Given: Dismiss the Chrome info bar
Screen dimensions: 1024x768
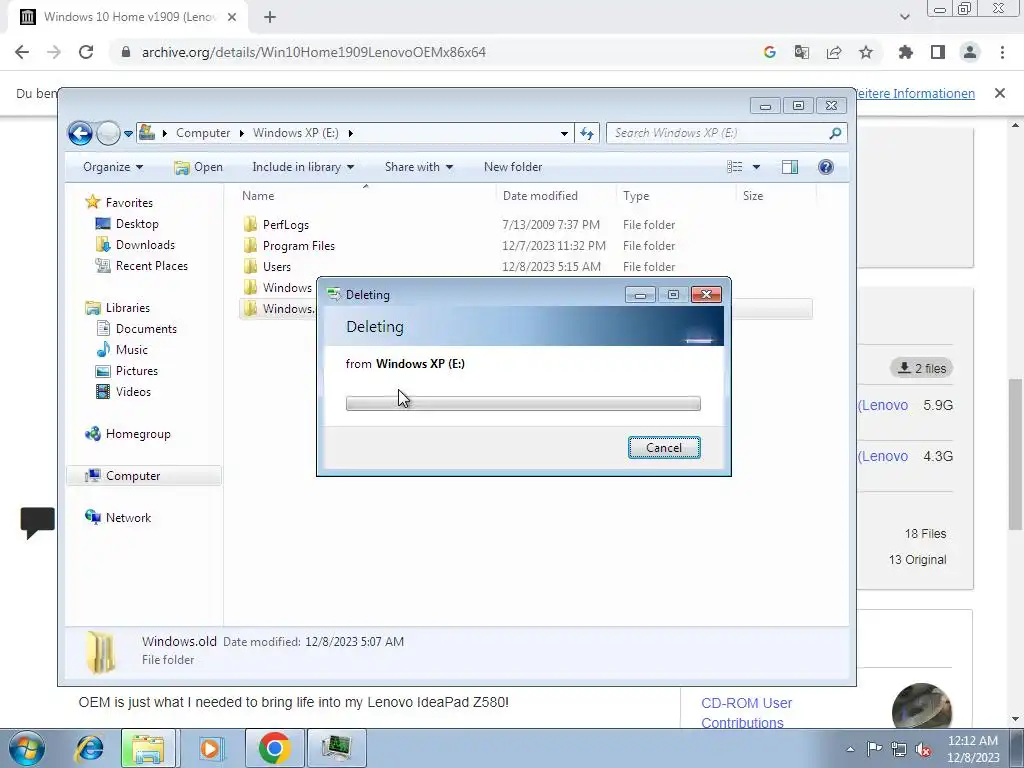Looking at the screenshot, I should pyautogui.click(x=1000, y=93).
